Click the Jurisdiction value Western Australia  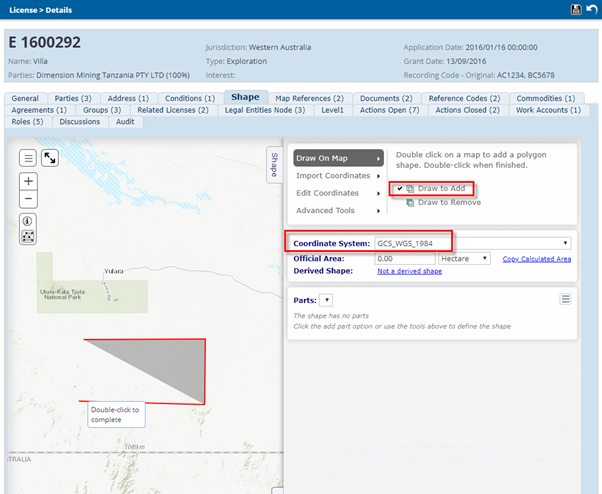(280, 48)
